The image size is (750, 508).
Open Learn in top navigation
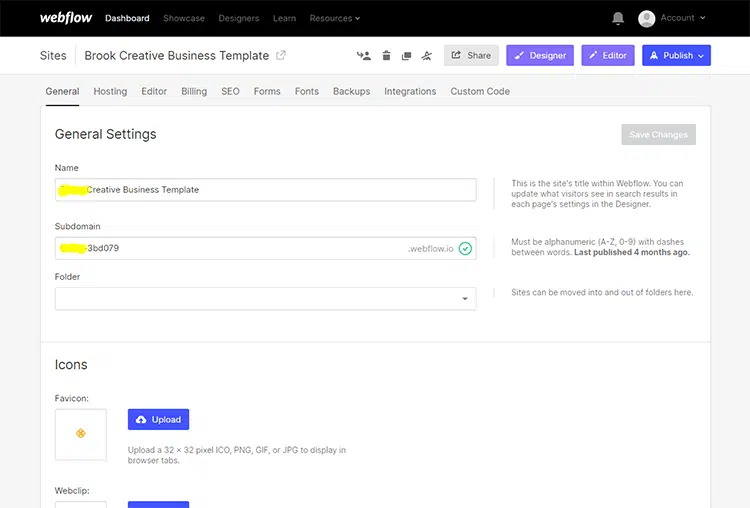pyautogui.click(x=284, y=18)
